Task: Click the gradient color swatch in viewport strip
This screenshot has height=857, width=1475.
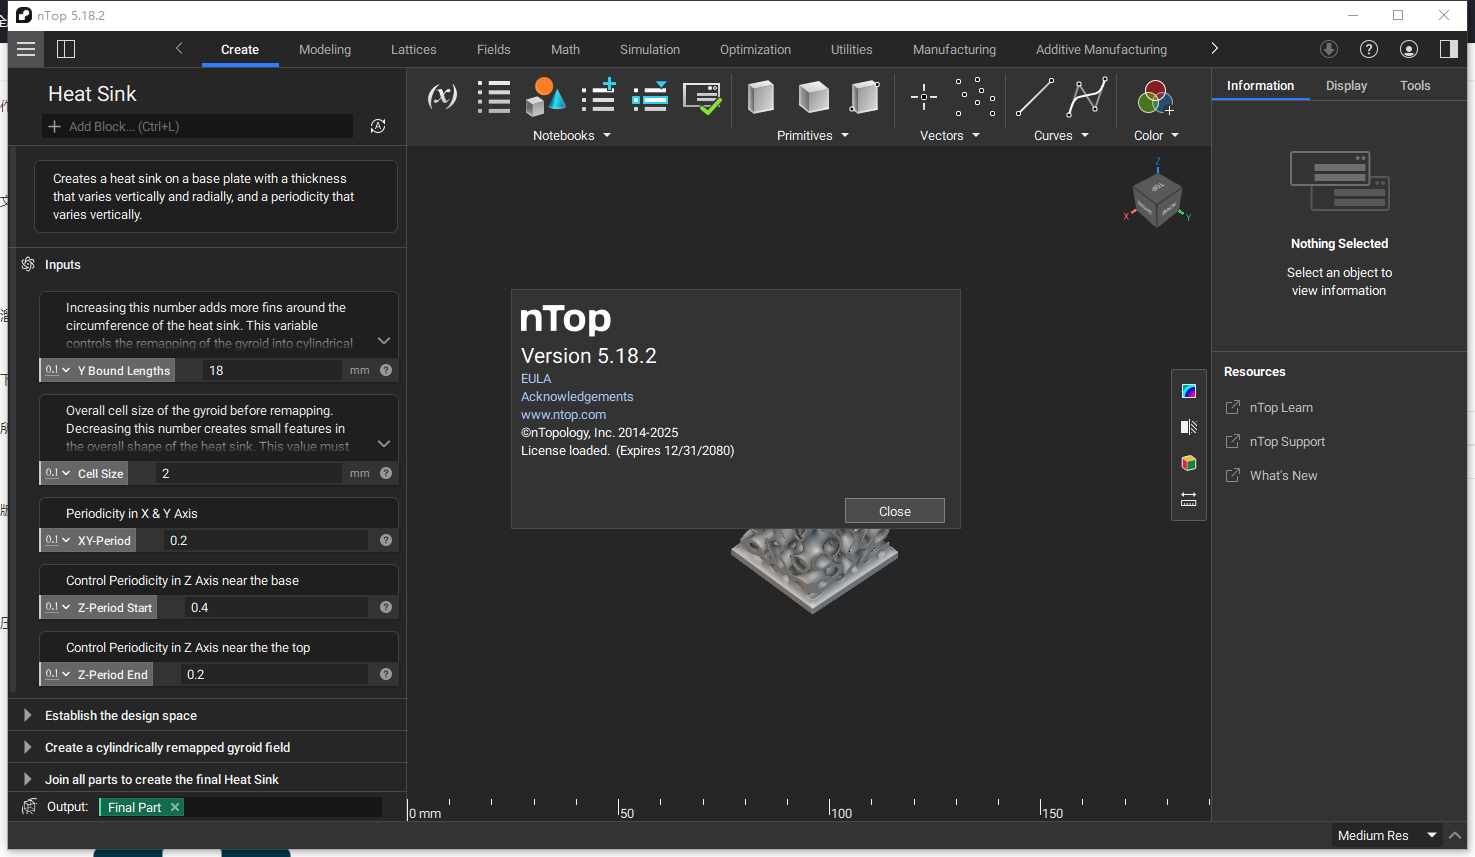Action: [x=1188, y=391]
